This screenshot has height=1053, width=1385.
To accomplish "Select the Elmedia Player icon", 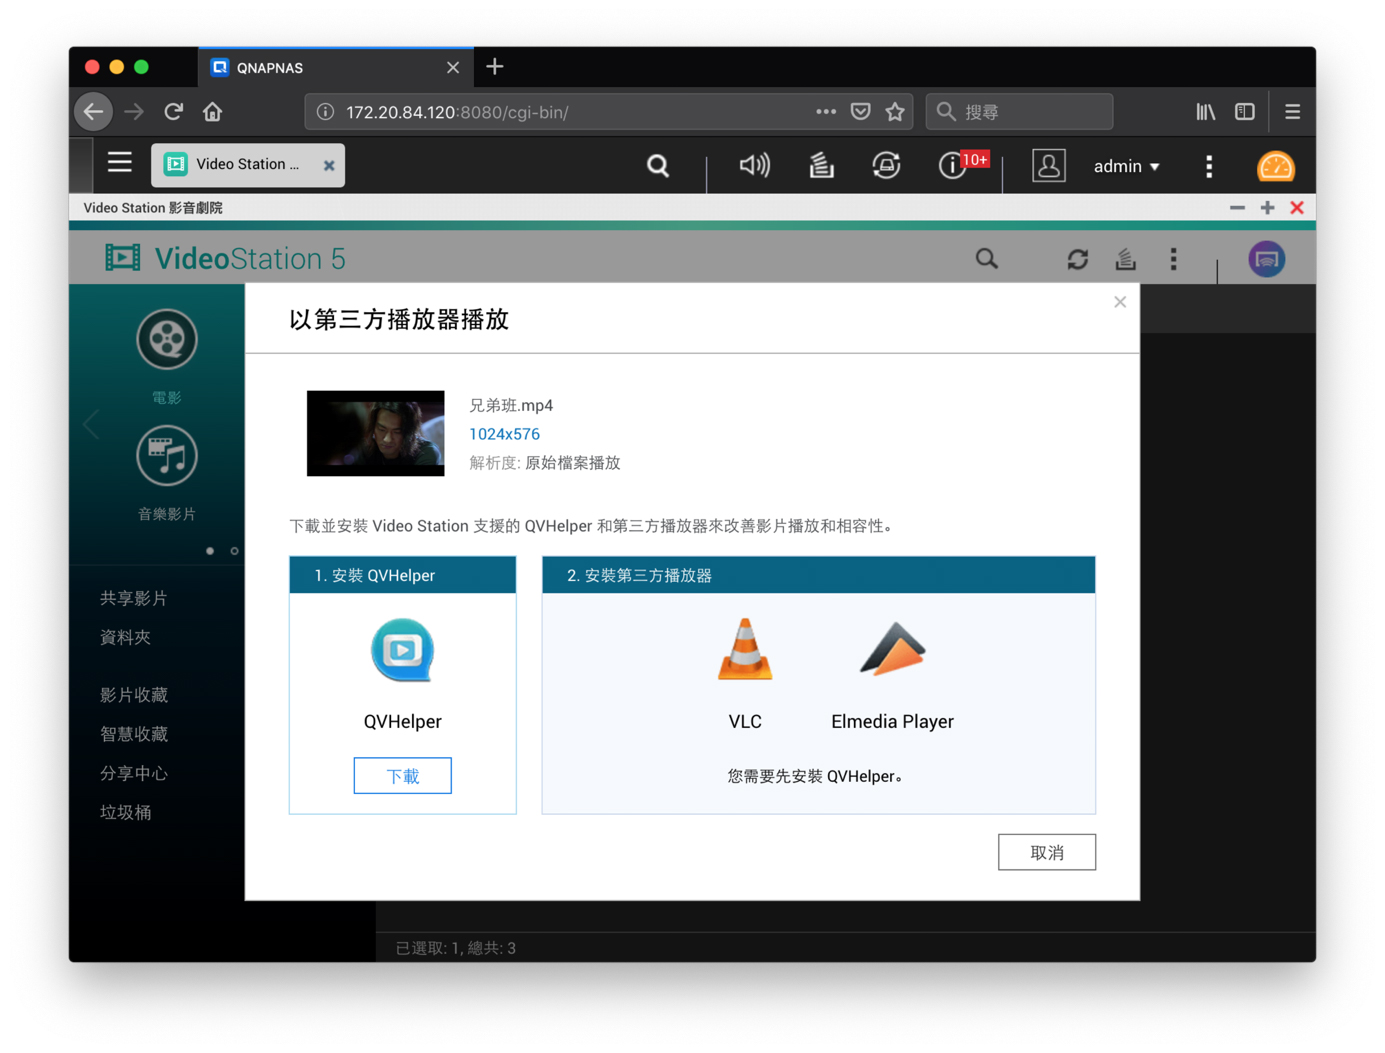I will coord(893,650).
